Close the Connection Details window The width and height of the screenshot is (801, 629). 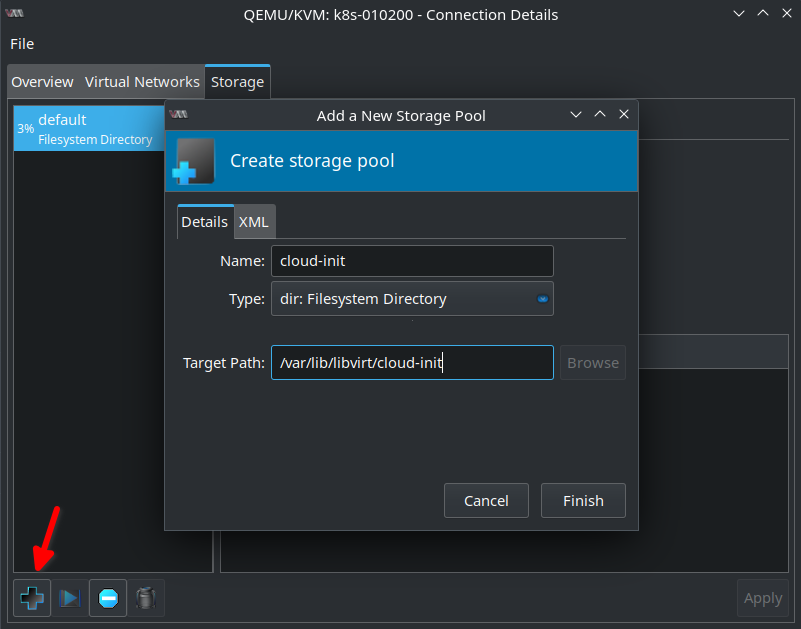pyautogui.click(x=787, y=13)
